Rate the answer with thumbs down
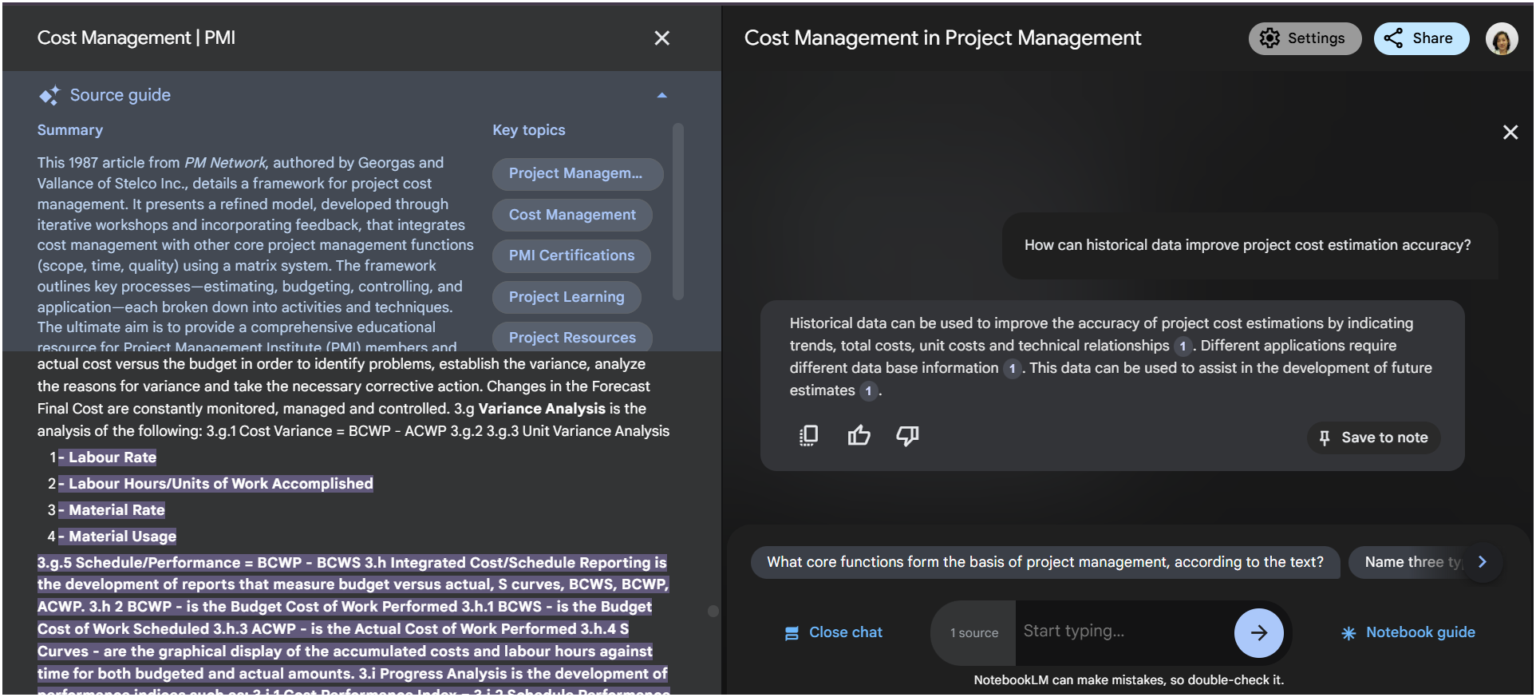Image resolution: width=1536 pixels, height=697 pixels. coord(907,435)
